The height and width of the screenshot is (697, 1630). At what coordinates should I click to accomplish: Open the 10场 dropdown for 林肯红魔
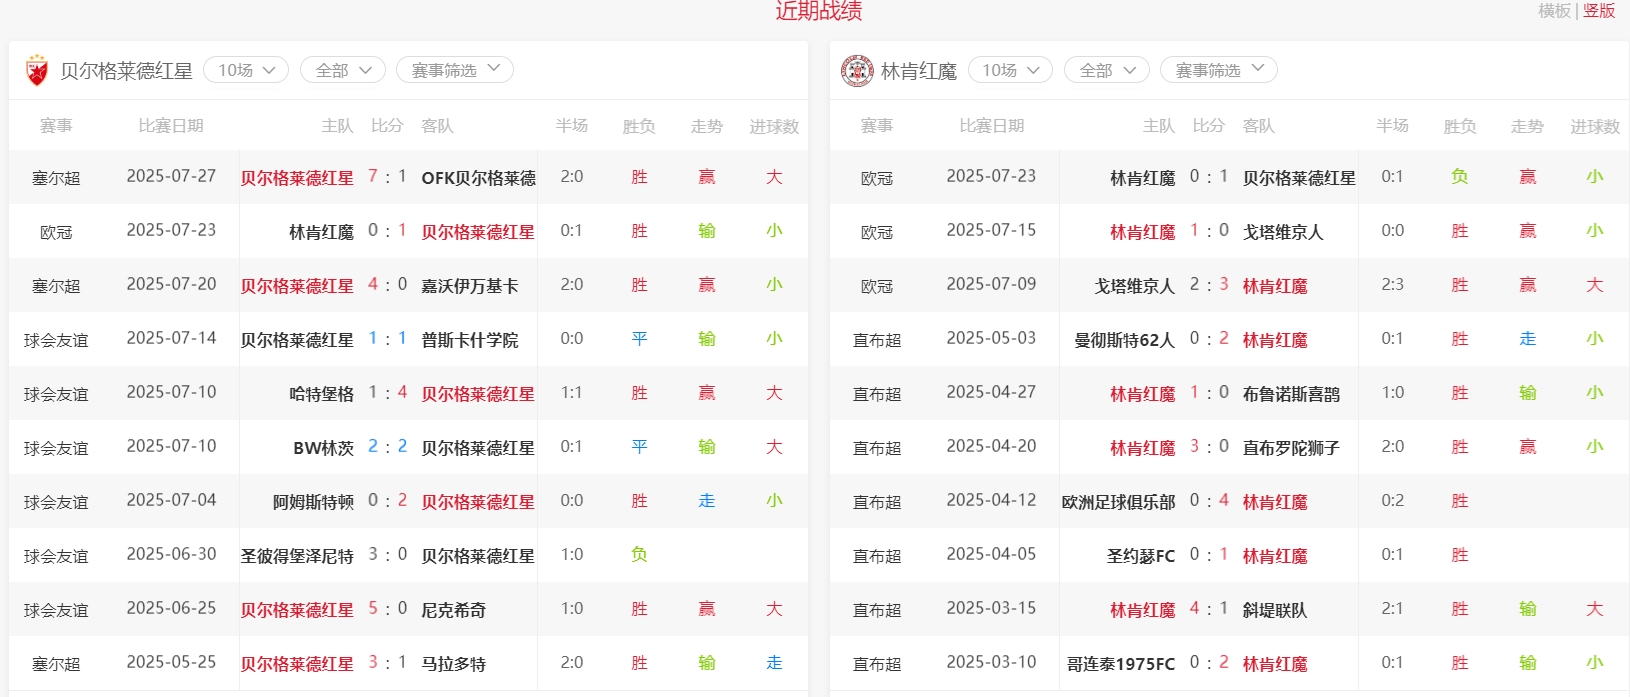coord(1010,70)
